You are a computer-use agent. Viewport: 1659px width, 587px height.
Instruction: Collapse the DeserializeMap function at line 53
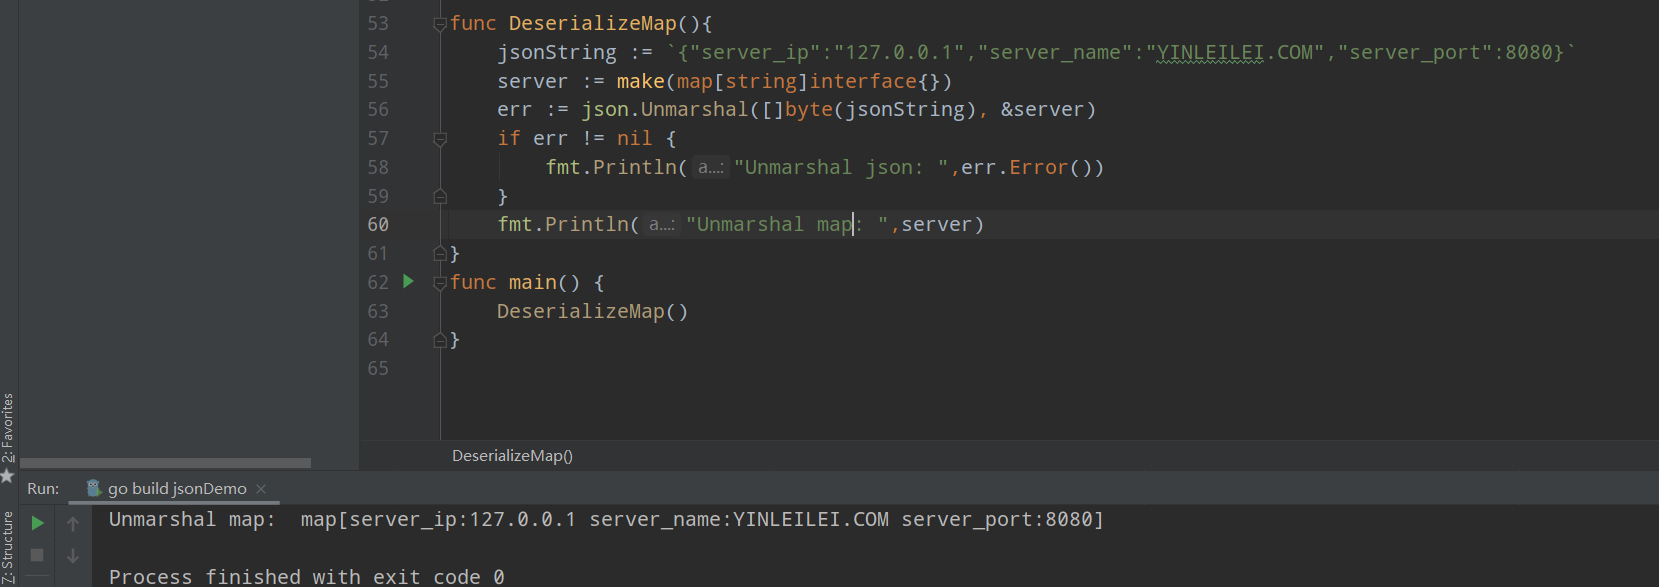click(x=440, y=24)
